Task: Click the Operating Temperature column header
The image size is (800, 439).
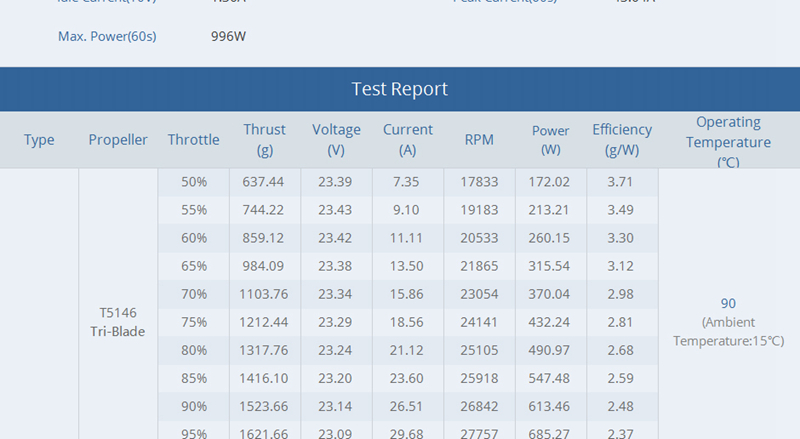Action: tap(728, 141)
